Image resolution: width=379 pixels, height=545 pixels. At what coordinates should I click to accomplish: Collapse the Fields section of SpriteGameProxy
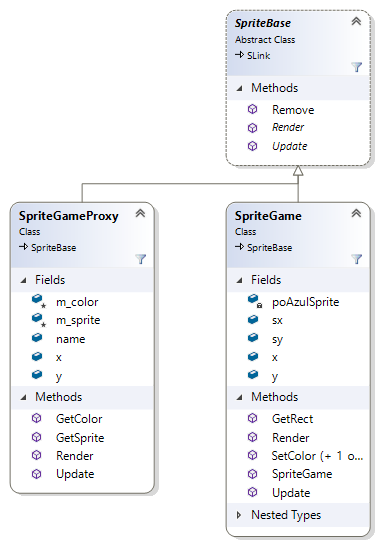(x=23, y=280)
